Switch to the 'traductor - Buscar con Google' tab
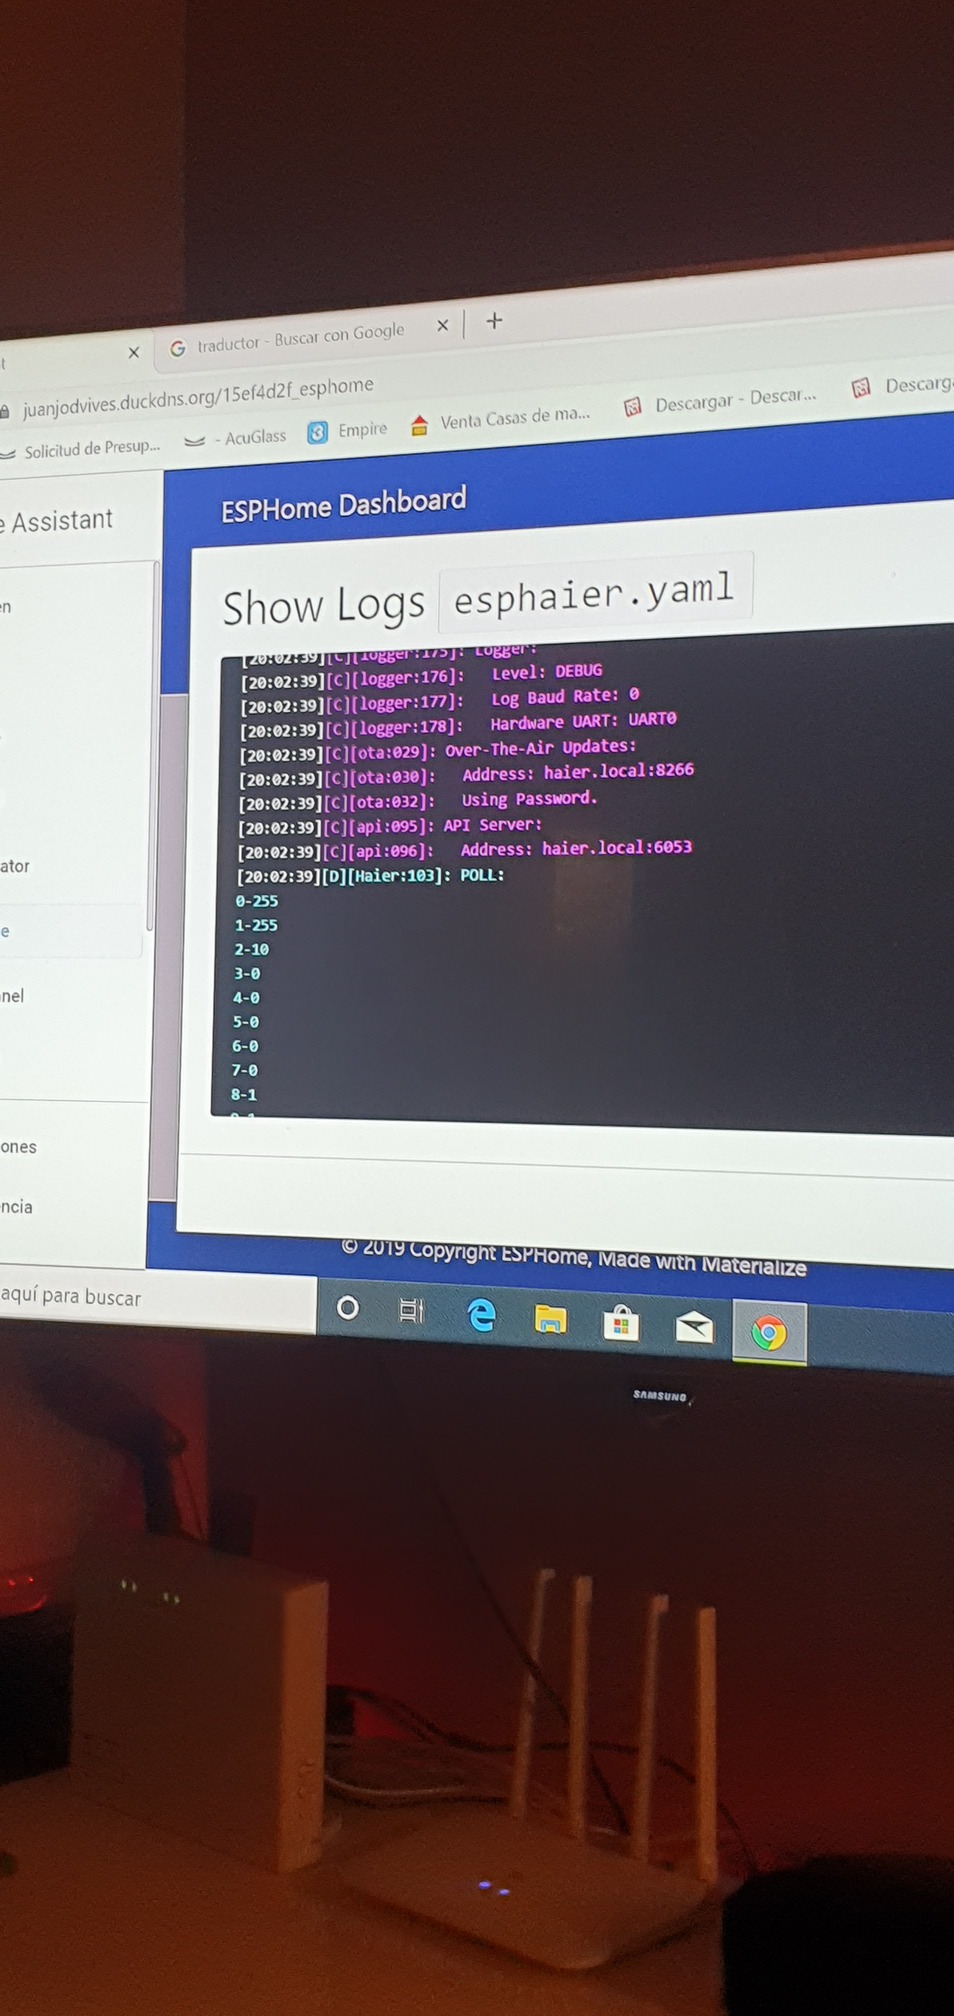Screen dimensions: 954x2016 pos(300,338)
